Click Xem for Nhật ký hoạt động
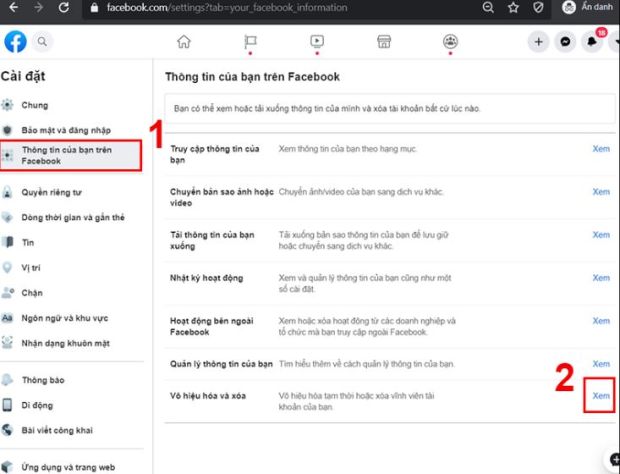 [601, 278]
